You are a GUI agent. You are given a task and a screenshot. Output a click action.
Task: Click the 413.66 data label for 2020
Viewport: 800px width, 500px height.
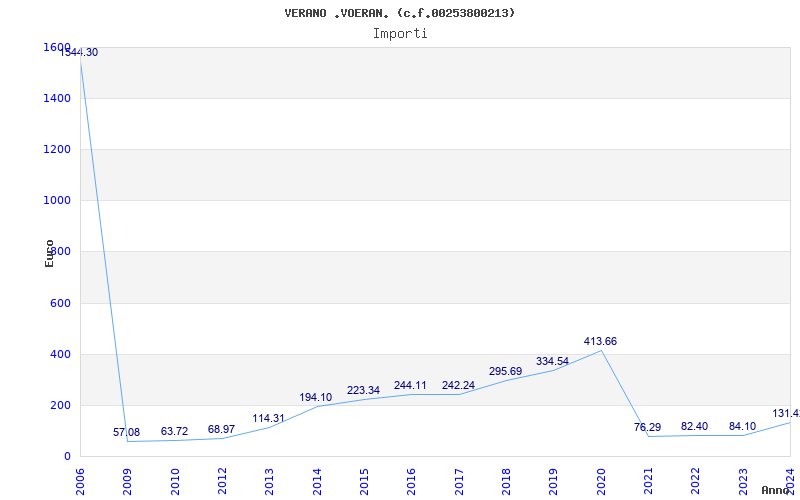[x=600, y=342]
